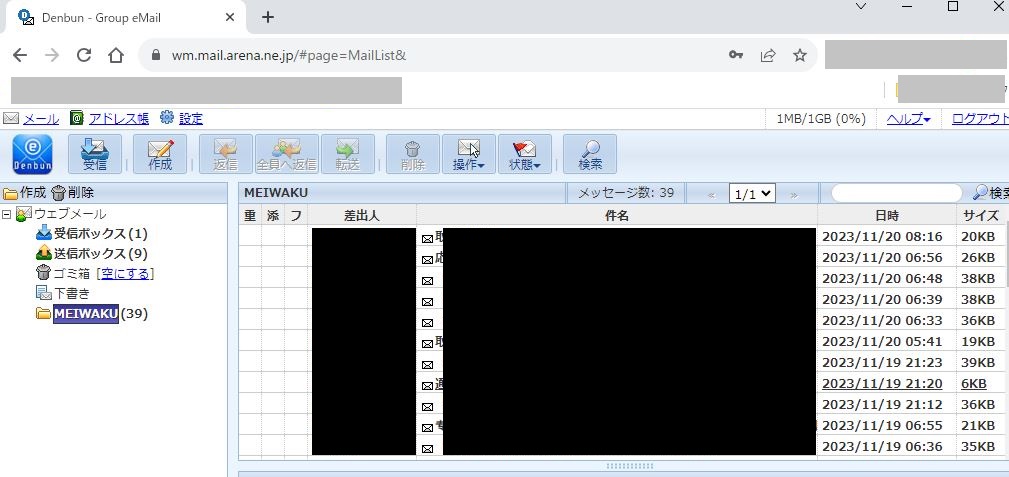Select the ウェブメール root folder

[x=69, y=214]
